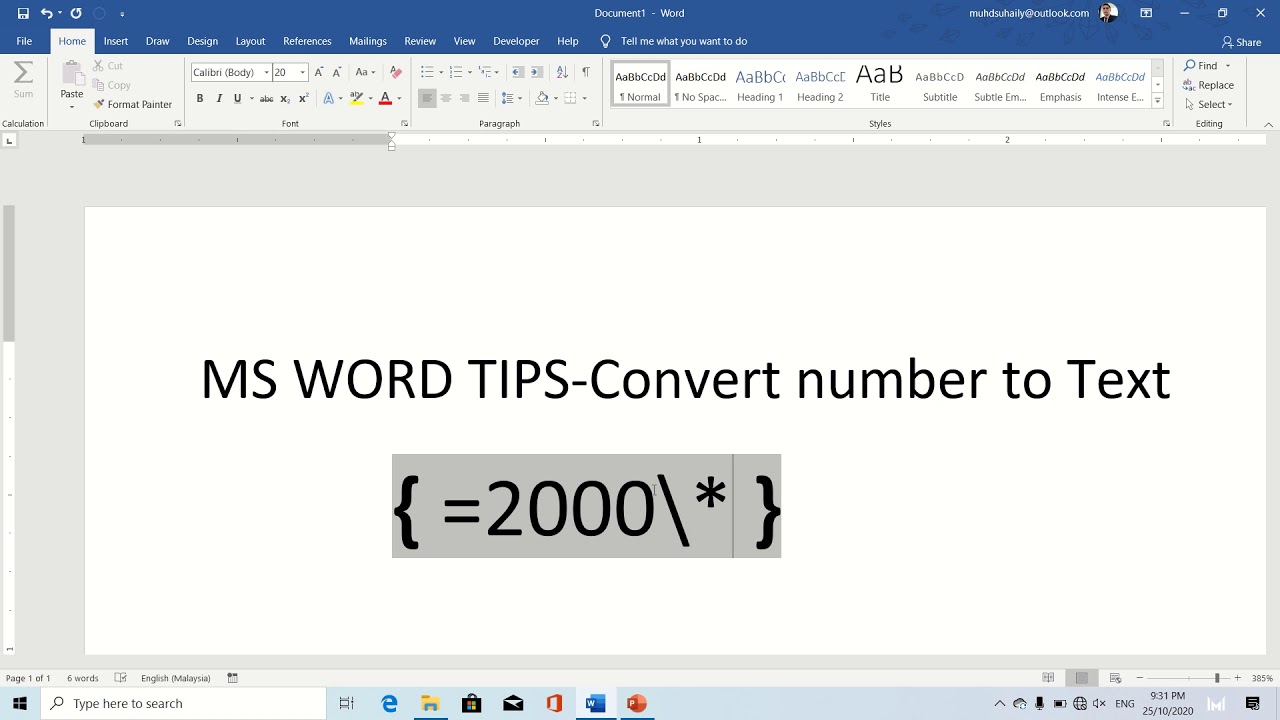
Task: Go to the References tab
Action: (x=307, y=41)
